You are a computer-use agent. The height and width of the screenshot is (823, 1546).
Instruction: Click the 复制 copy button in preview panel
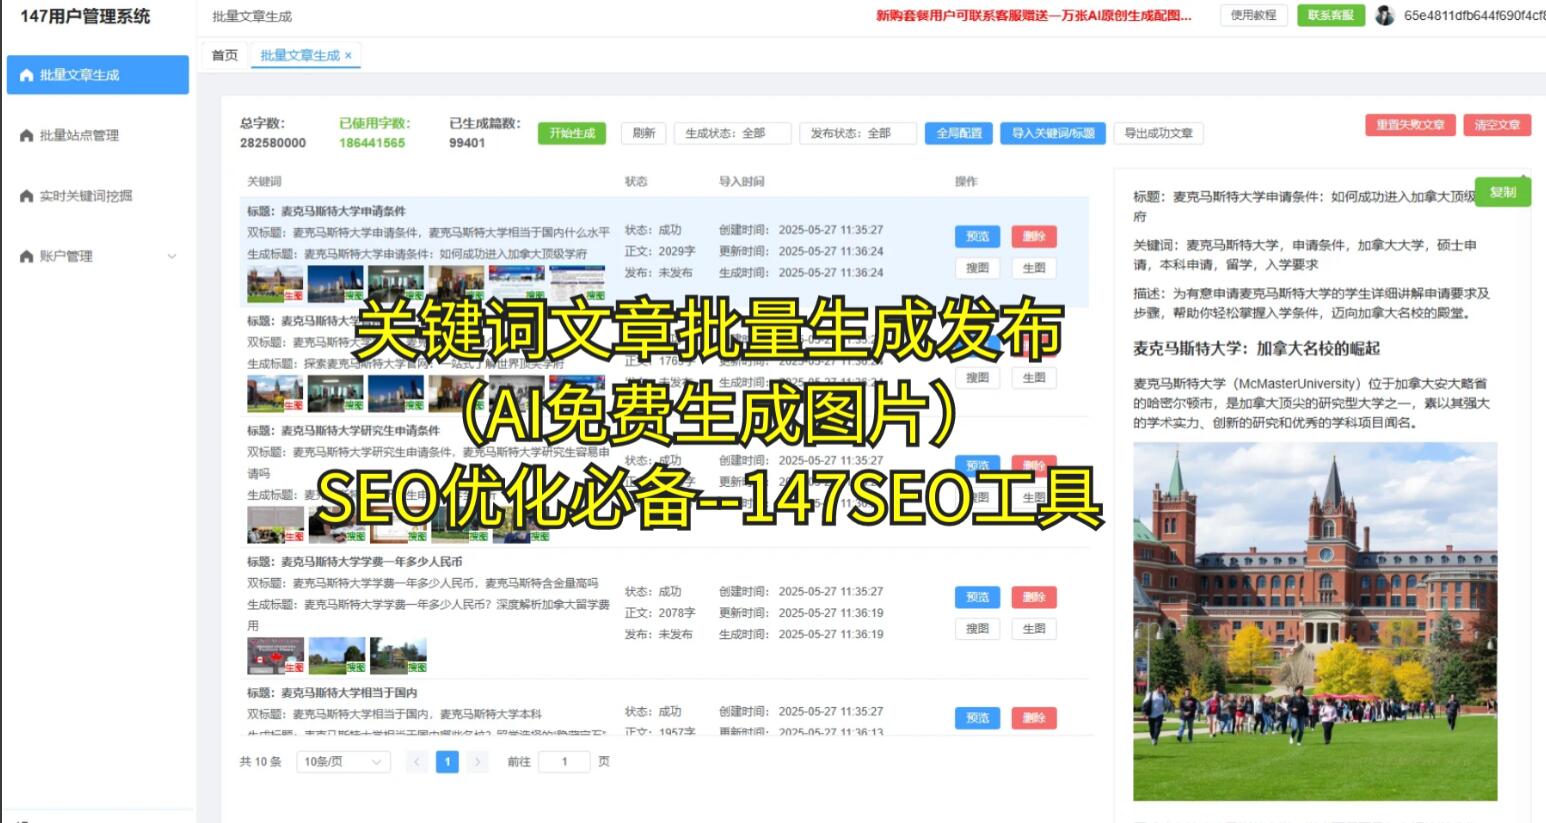click(1504, 192)
